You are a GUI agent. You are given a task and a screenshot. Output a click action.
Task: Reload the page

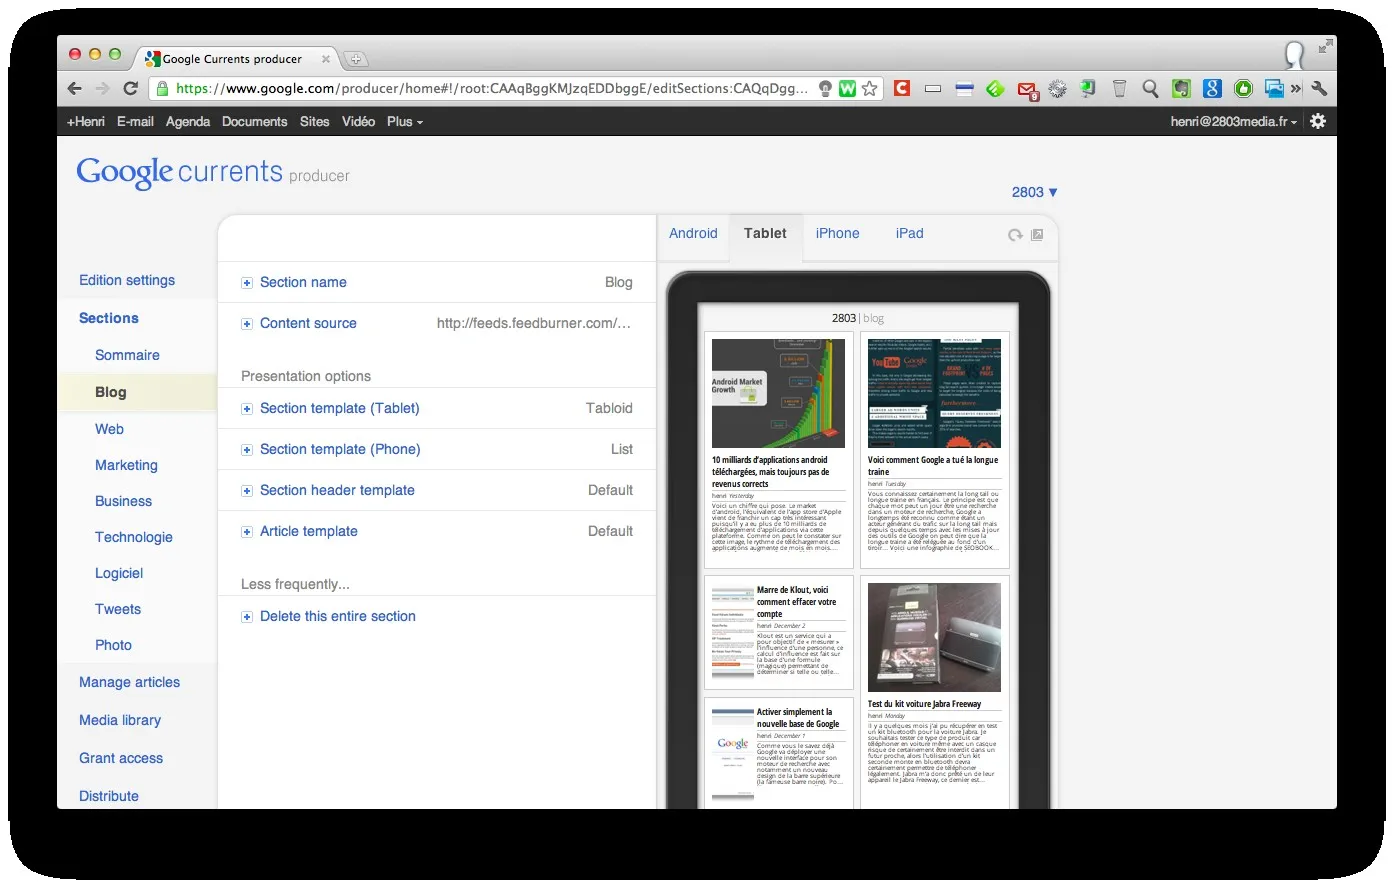point(130,88)
